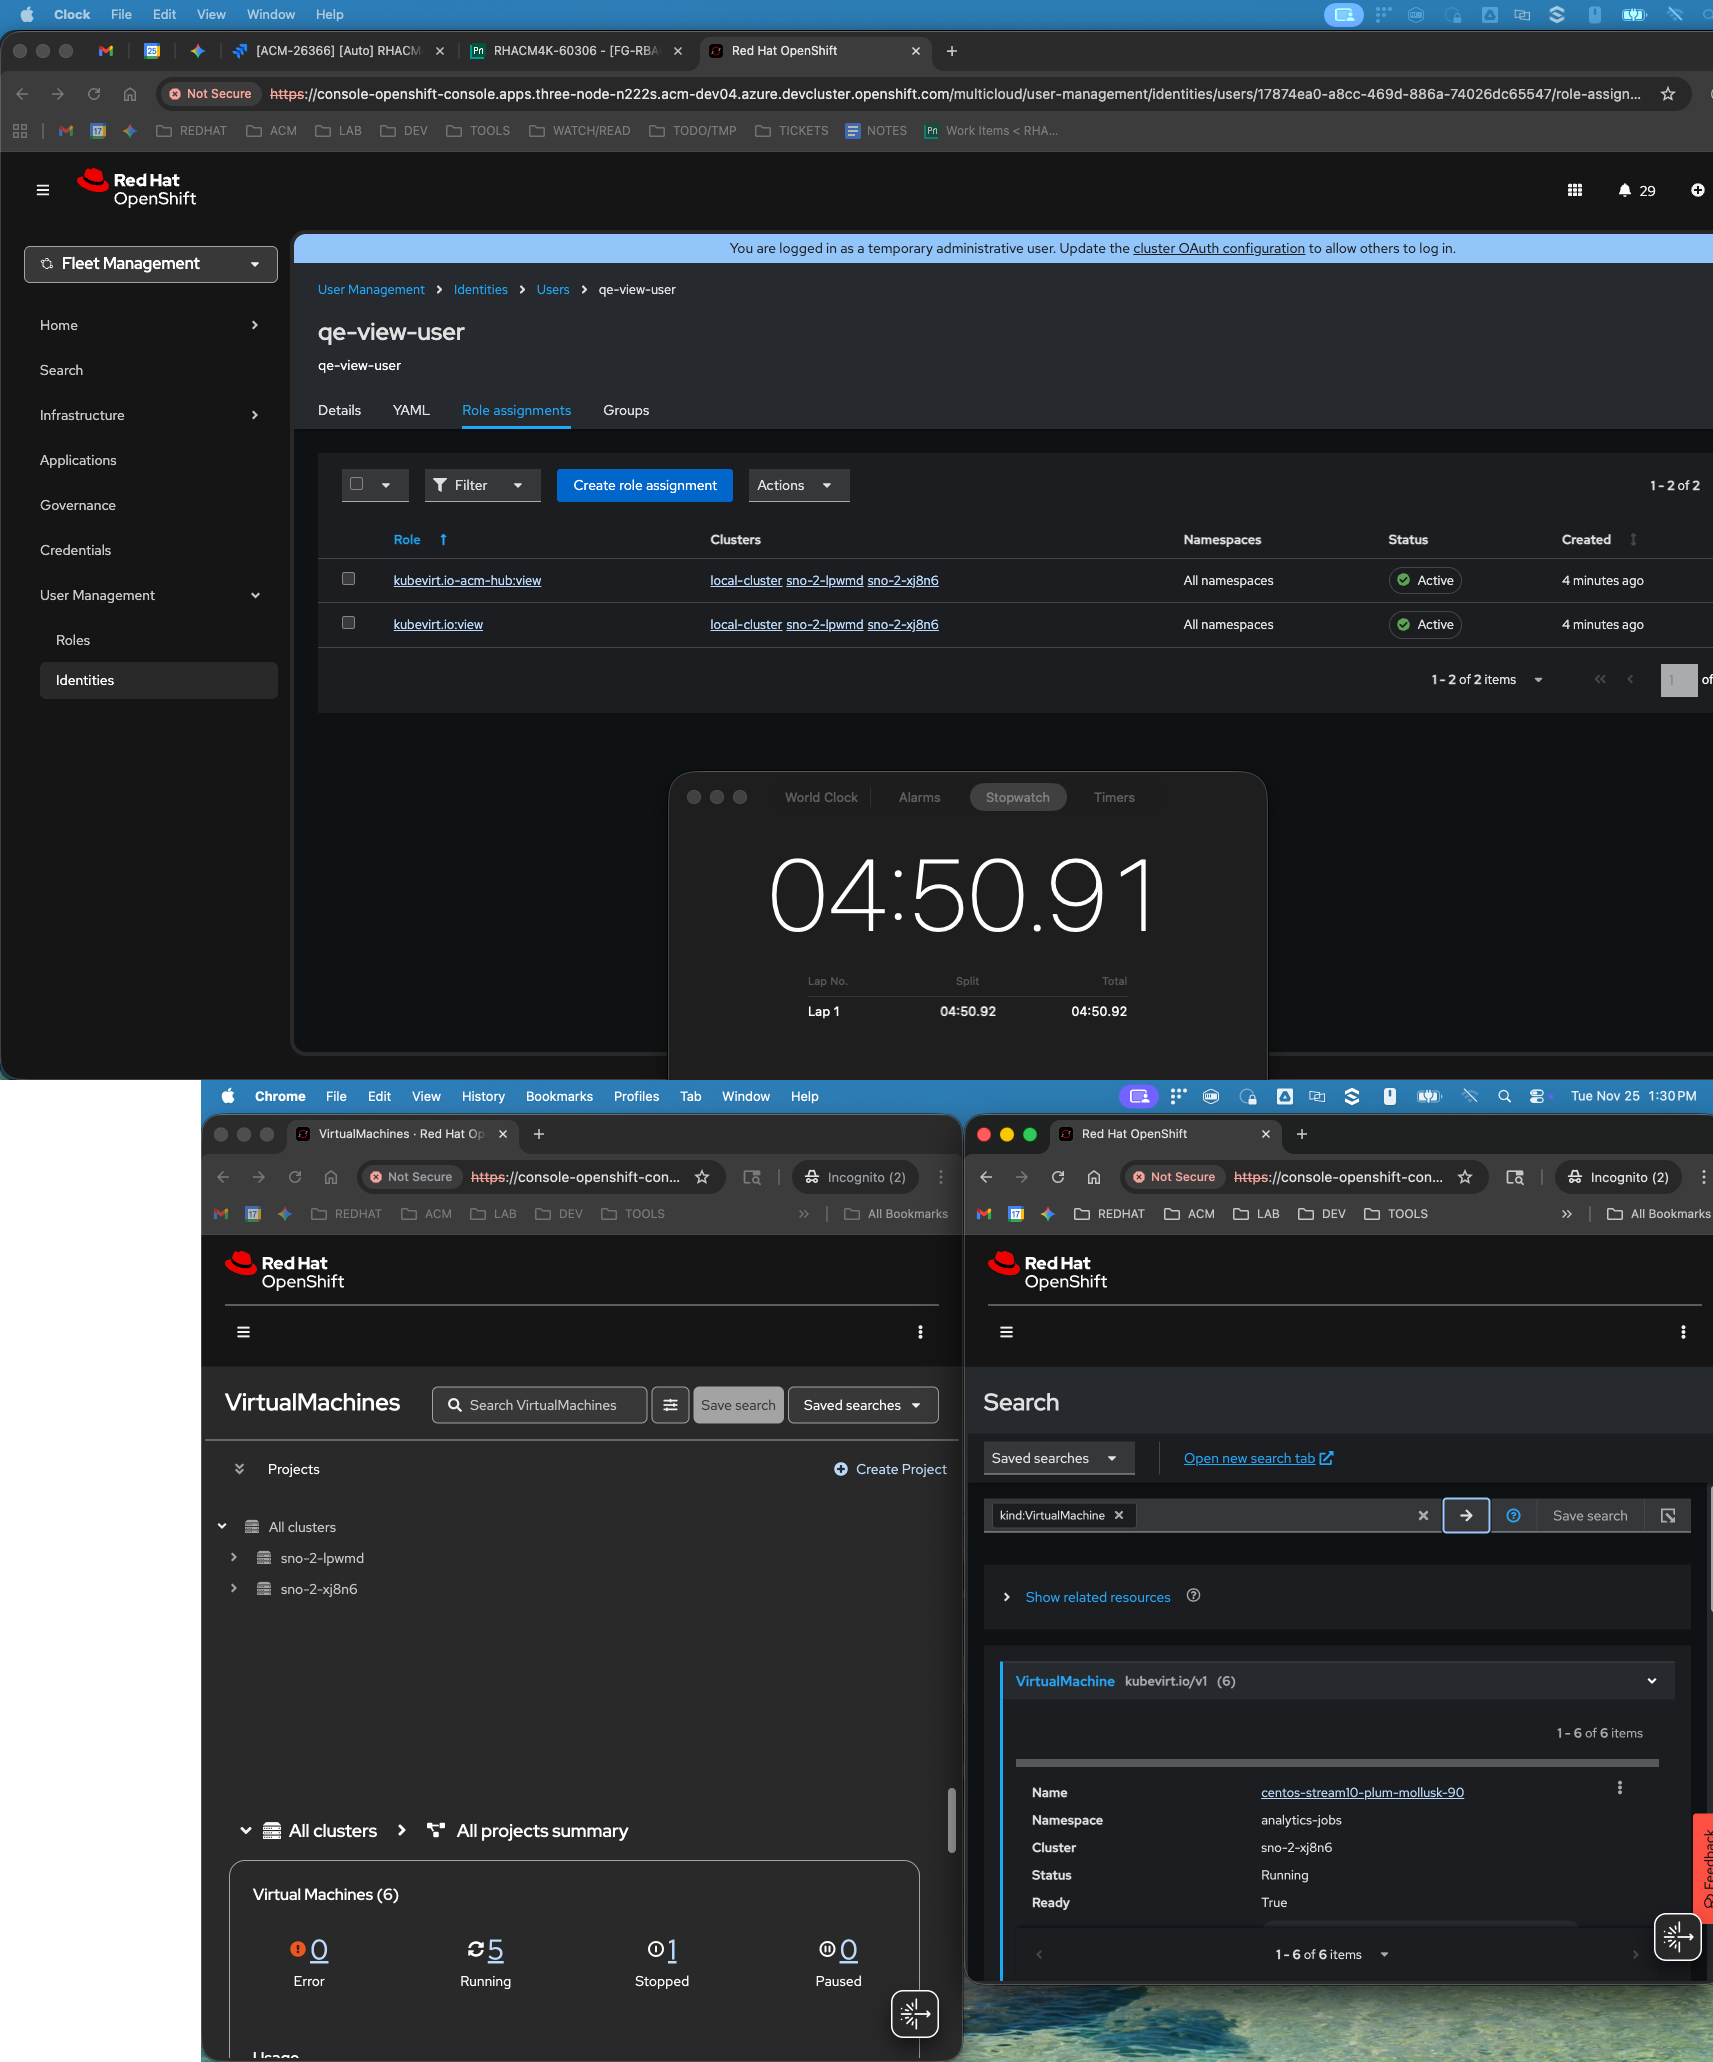Select the Timers tab in Clock
The height and width of the screenshot is (2062, 1713).
coord(1113,797)
